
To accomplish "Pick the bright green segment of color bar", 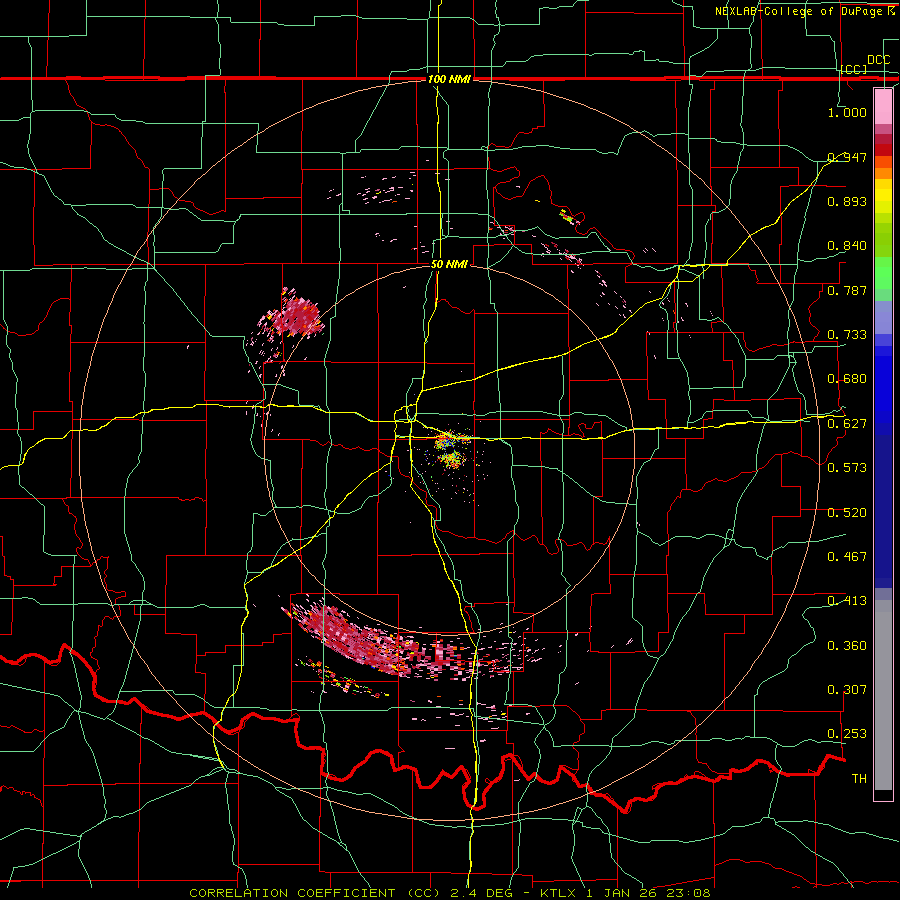I will pyautogui.click(x=883, y=273).
